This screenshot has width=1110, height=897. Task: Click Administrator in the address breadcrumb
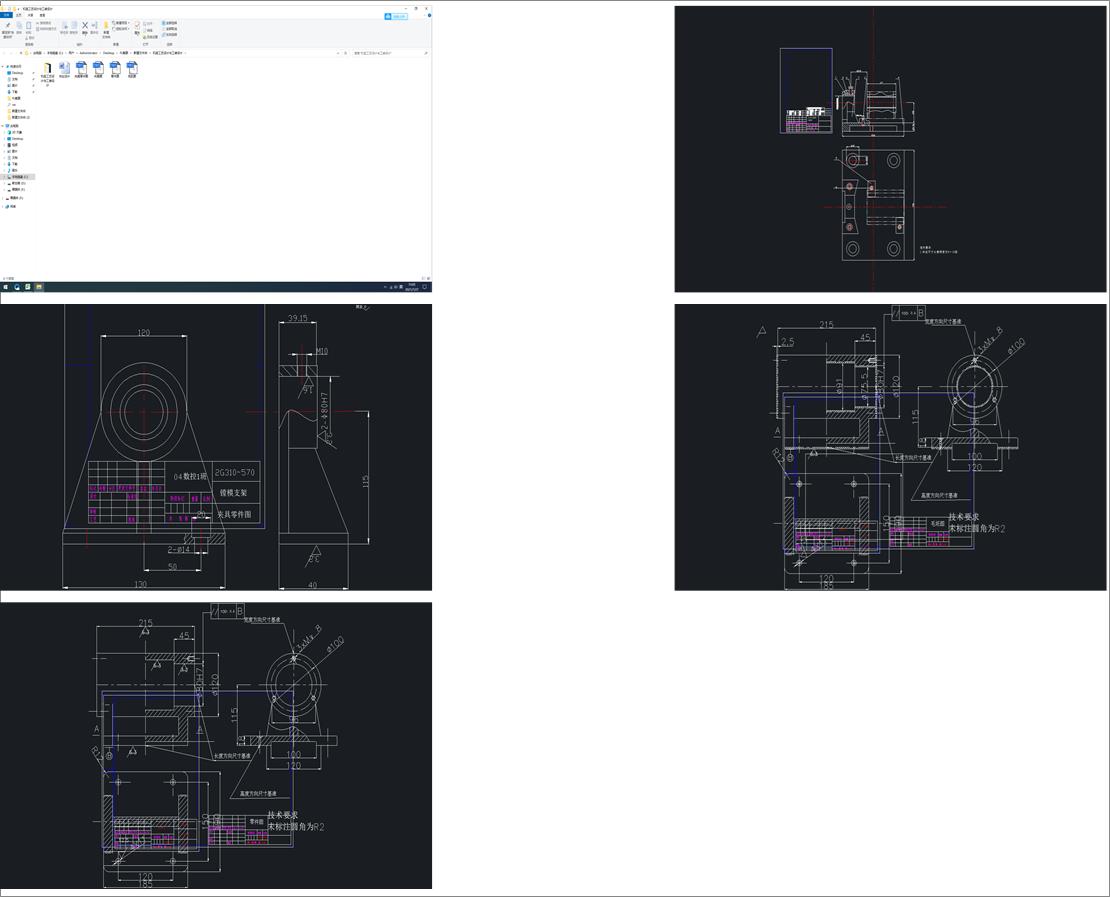88,53
